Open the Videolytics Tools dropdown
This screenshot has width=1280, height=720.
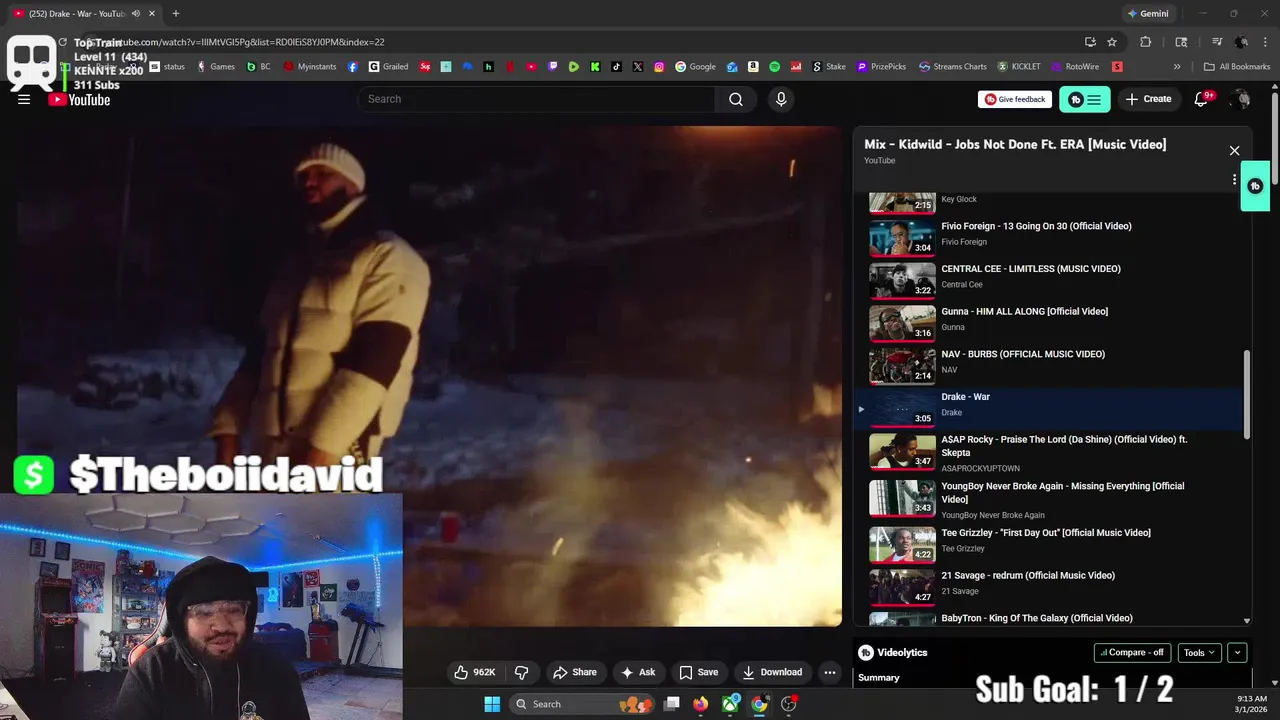coord(1199,652)
